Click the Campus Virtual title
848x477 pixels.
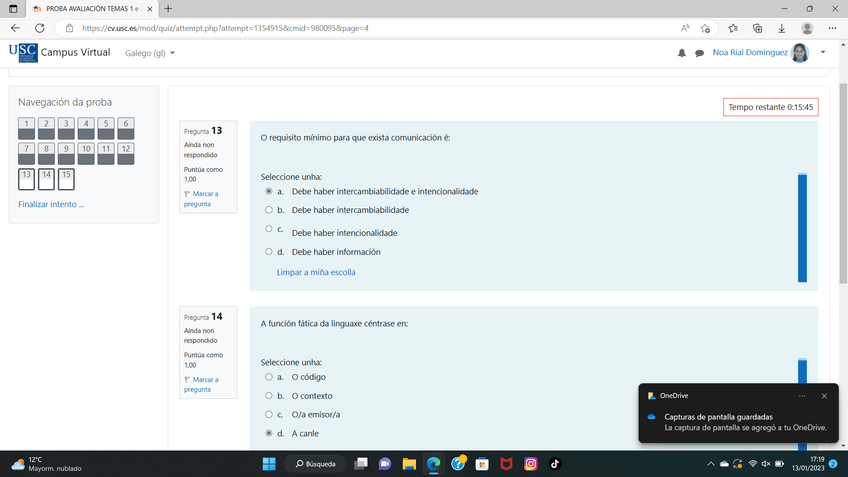coord(76,52)
